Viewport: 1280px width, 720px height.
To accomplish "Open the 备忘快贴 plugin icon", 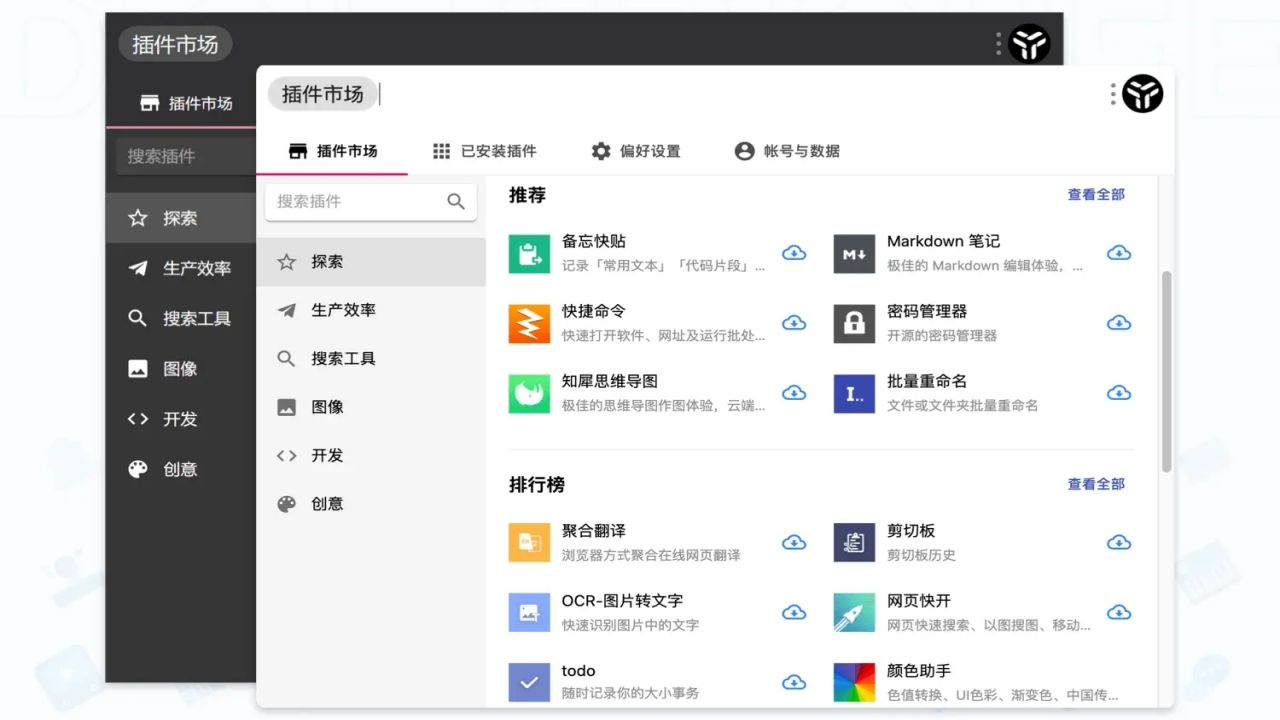I will 529,253.
